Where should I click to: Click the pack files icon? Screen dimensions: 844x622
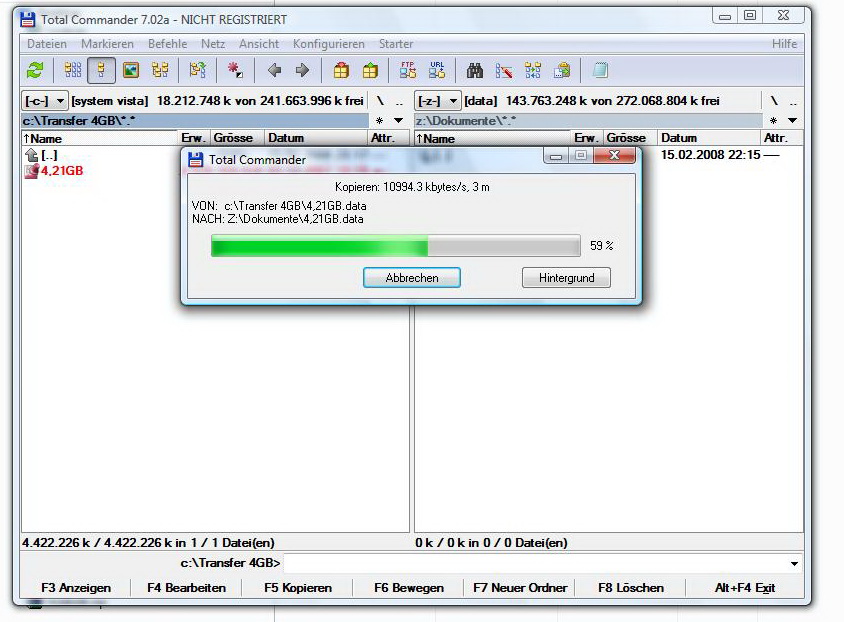tap(341, 70)
